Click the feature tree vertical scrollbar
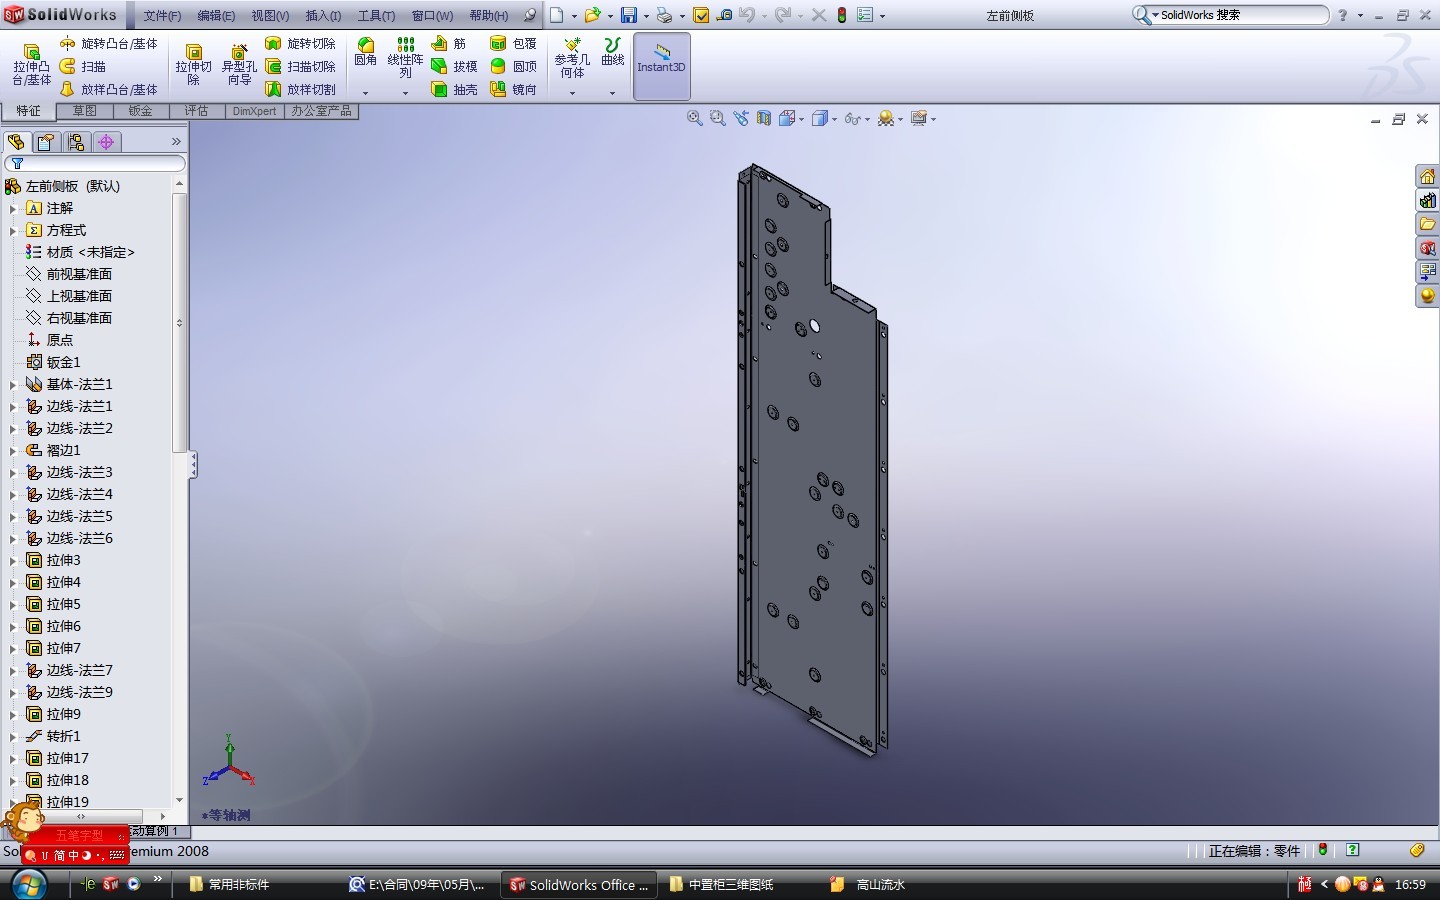The height and width of the screenshot is (900, 1440). [x=180, y=322]
